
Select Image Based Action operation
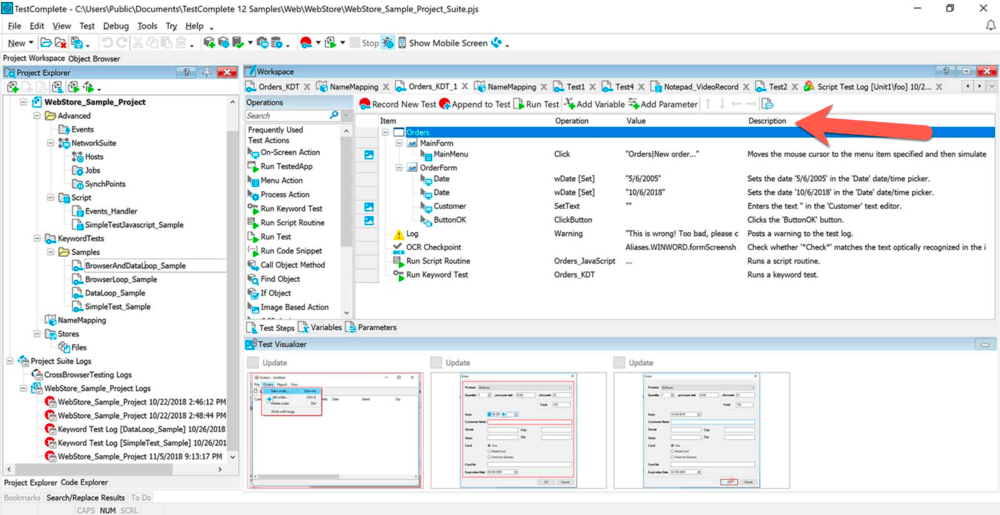pyautogui.click(x=288, y=307)
